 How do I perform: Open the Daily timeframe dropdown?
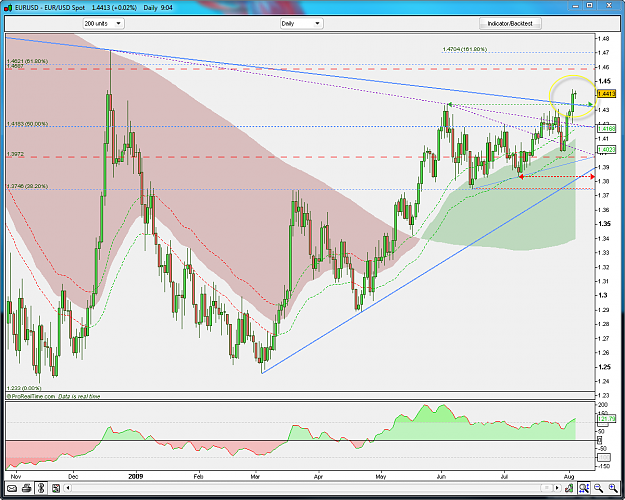(x=301, y=24)
